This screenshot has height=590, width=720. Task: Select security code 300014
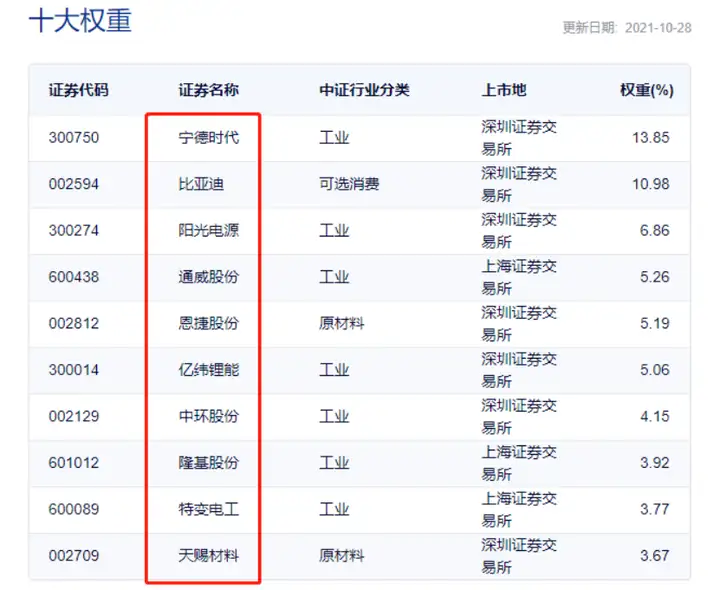[x=74, y=370]
